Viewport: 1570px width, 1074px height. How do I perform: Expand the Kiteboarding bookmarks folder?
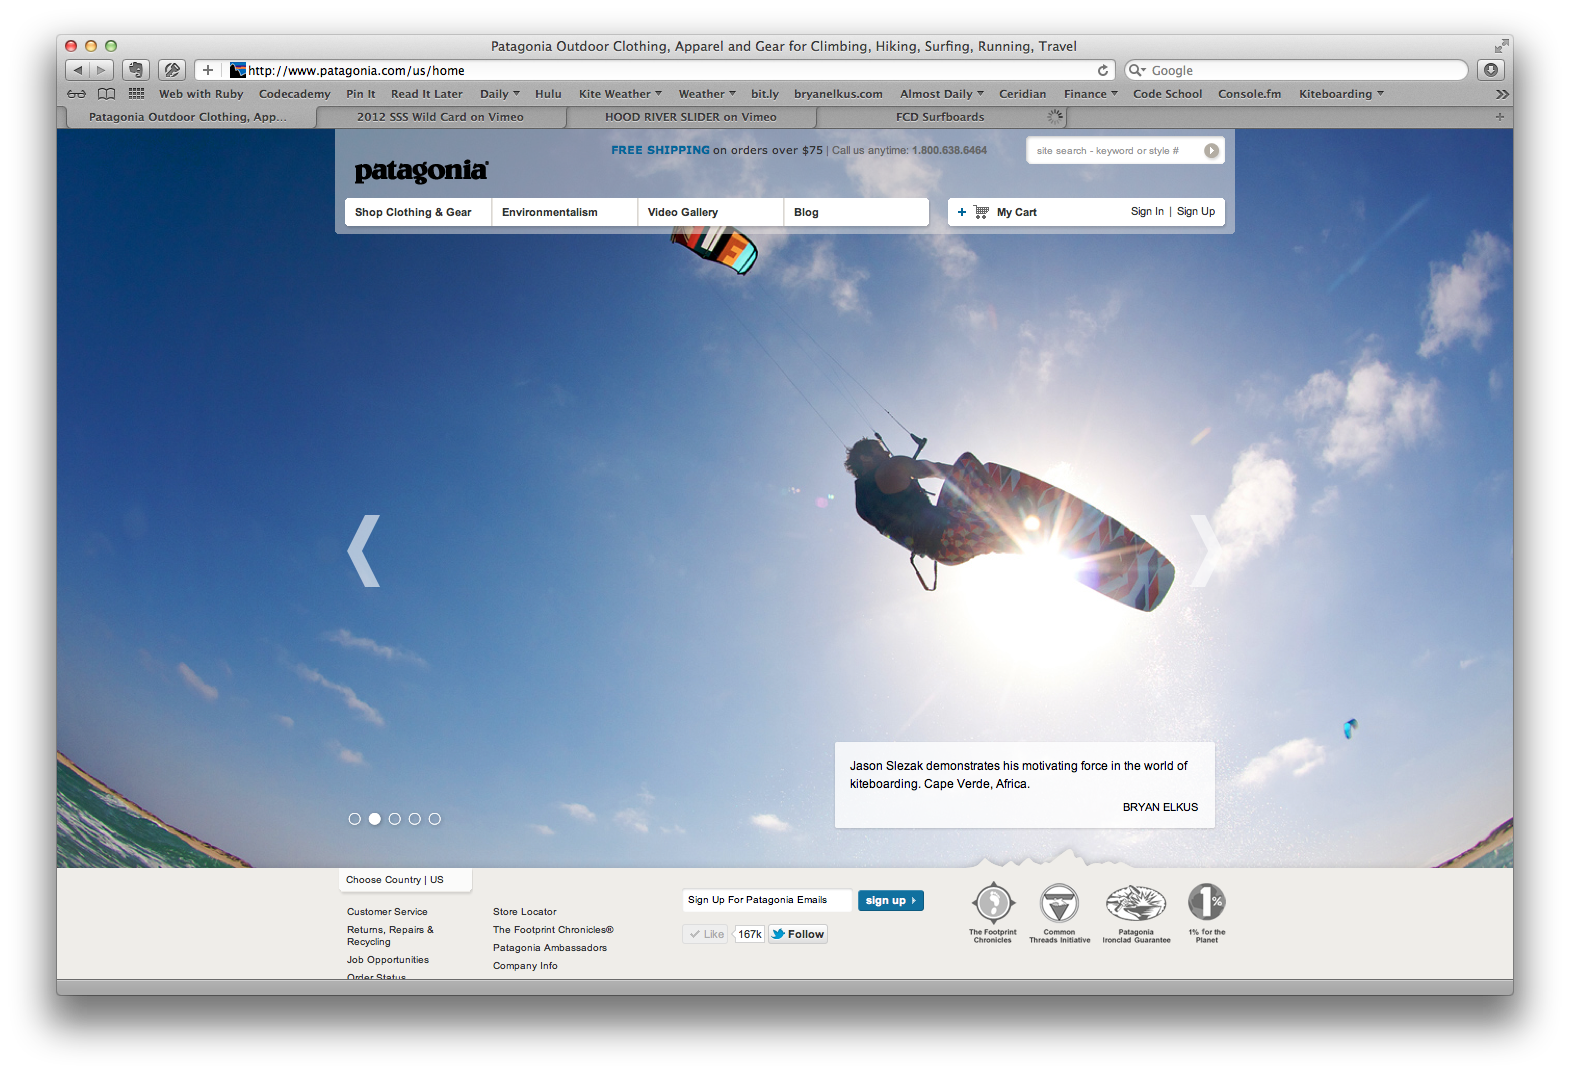(x=1342, y=94)
